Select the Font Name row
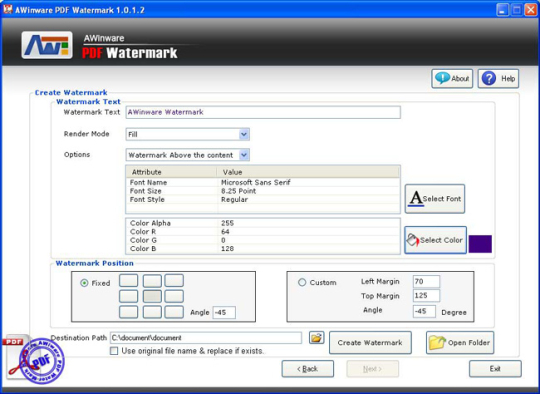The image size is (540, 394). (263, 182)
